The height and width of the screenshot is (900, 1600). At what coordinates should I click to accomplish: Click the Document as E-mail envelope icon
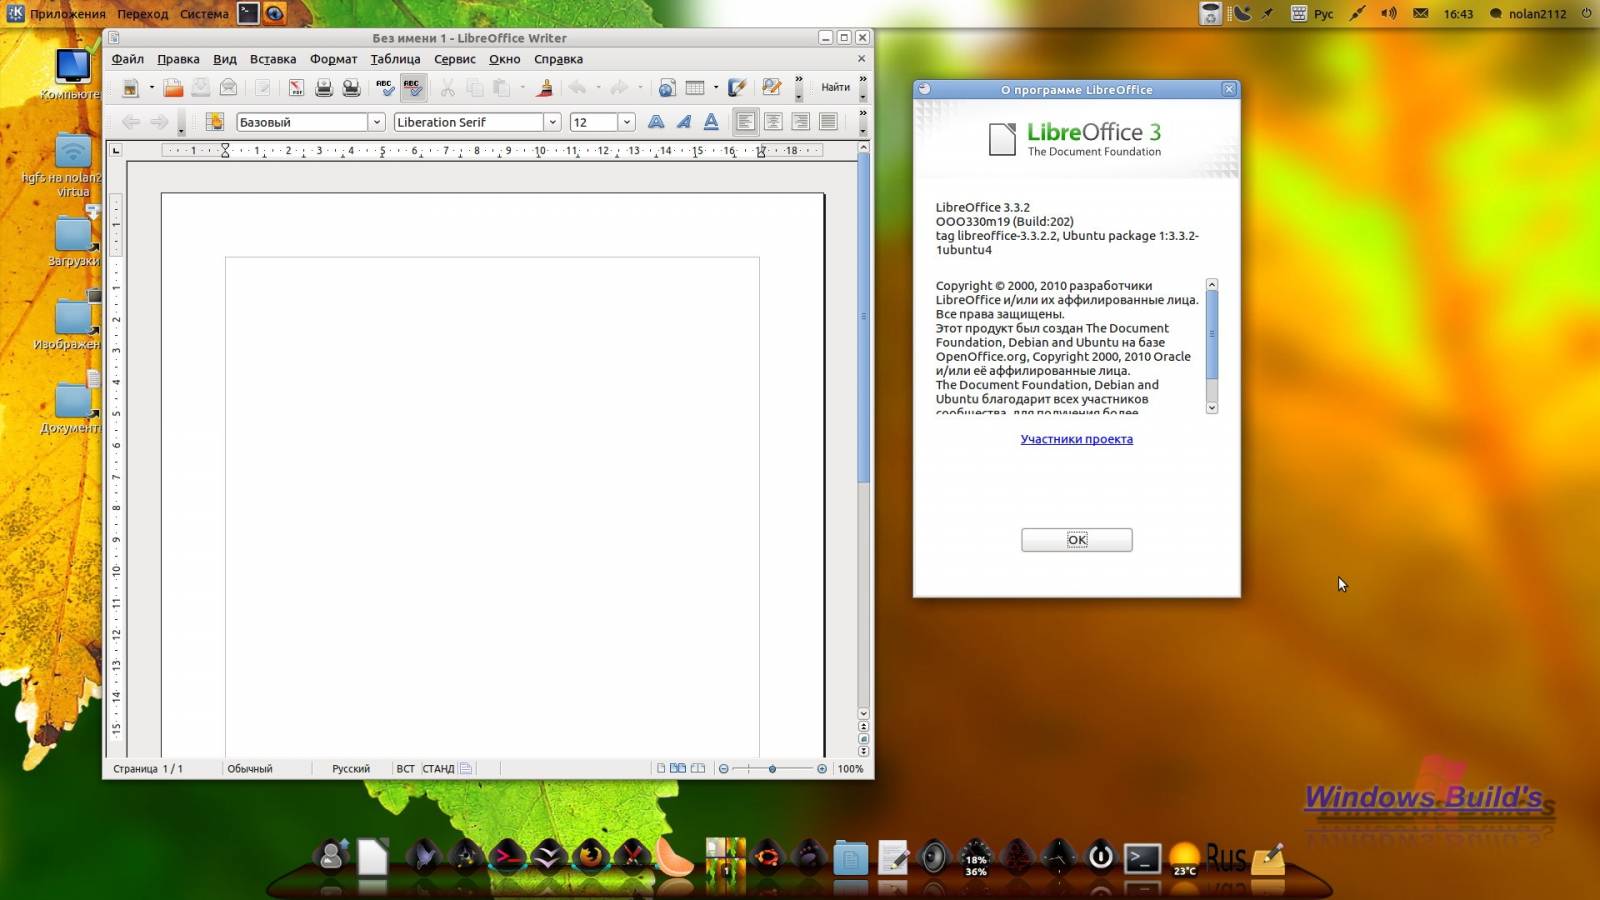pyautogui.click(x=228, y=88)
